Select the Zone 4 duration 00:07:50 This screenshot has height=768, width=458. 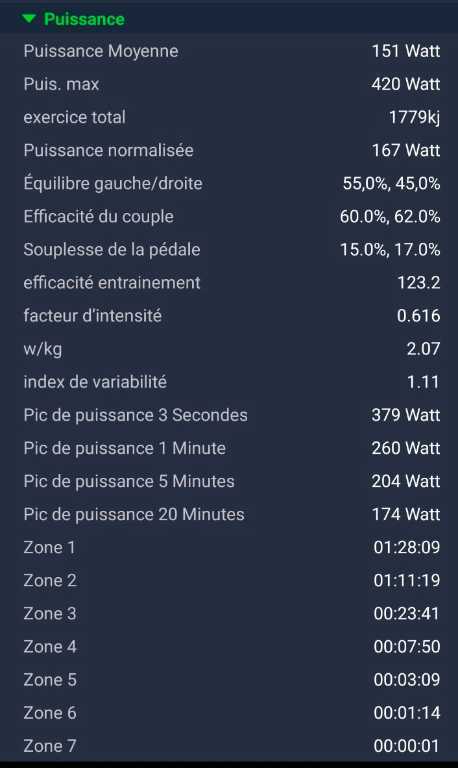pos(407,647)
